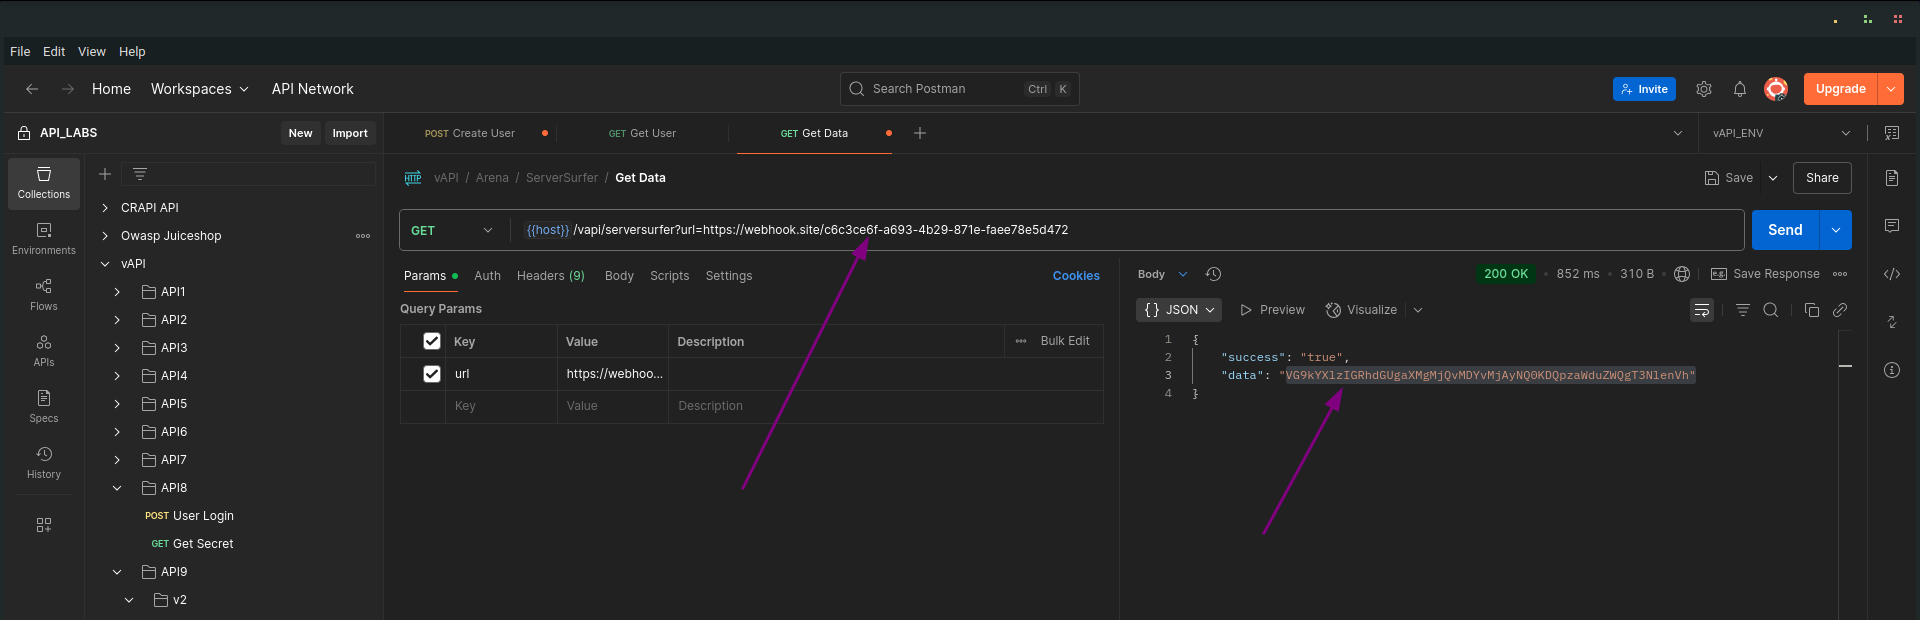Toggle the select-all params checkbox
The image size is (1920, 620).
432,341
